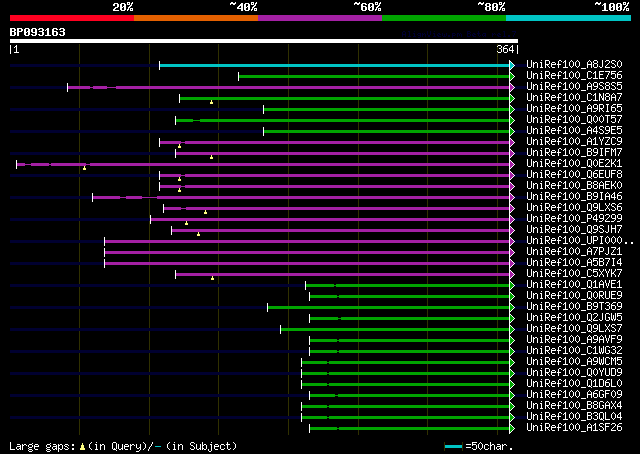Select the UniRef100_A4S9E5 label
Viewport: 640px width, 454px height.
pos(574,131)
